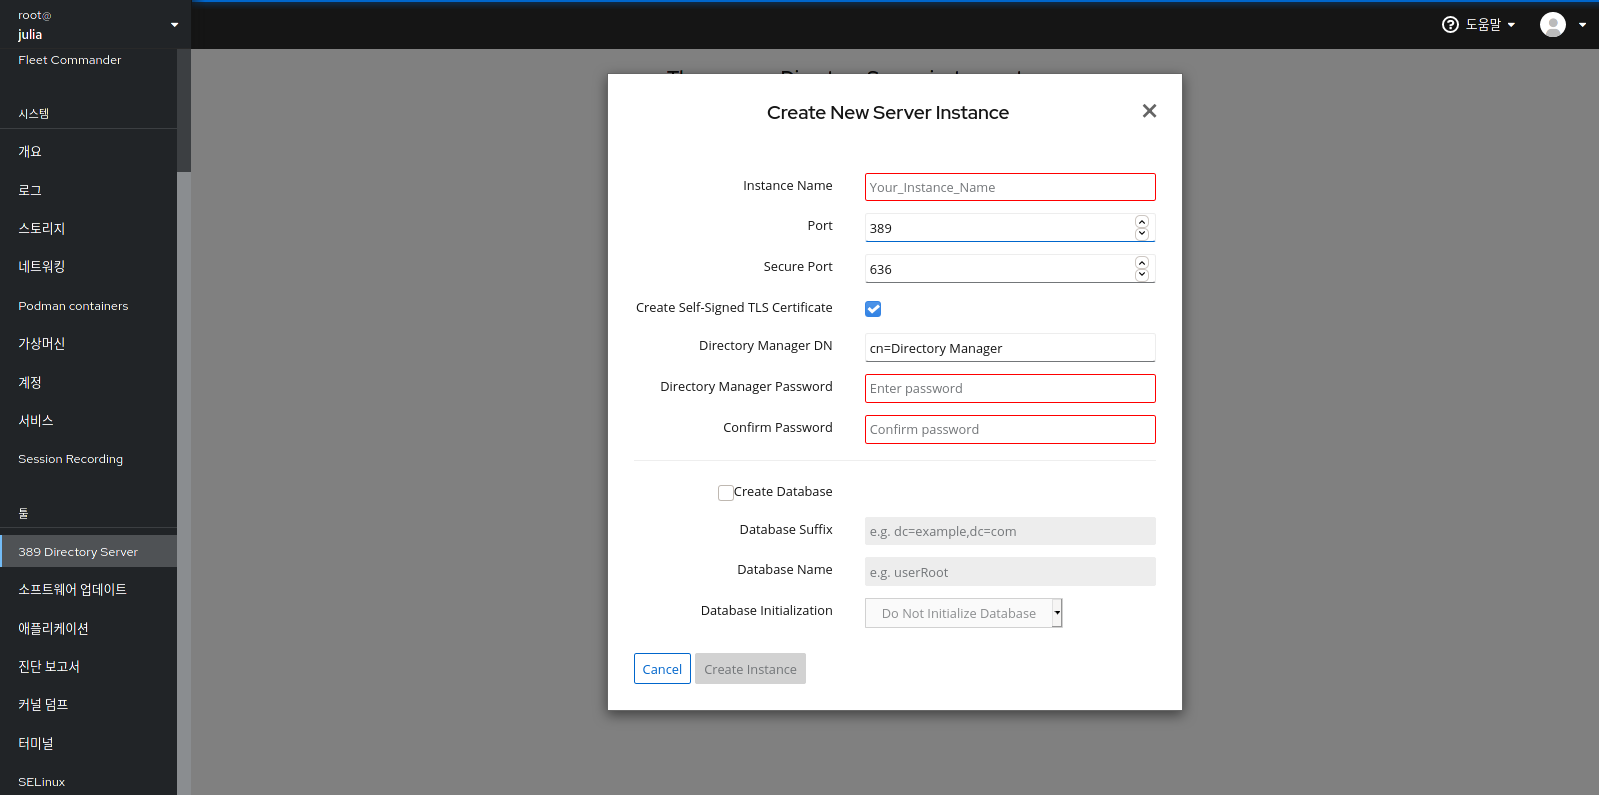Image resolution: width=1599 pixels, height=795 pixels.
Task: Increase the Secure Port value
Action: pyautogui.click(x=1142, y=263)
